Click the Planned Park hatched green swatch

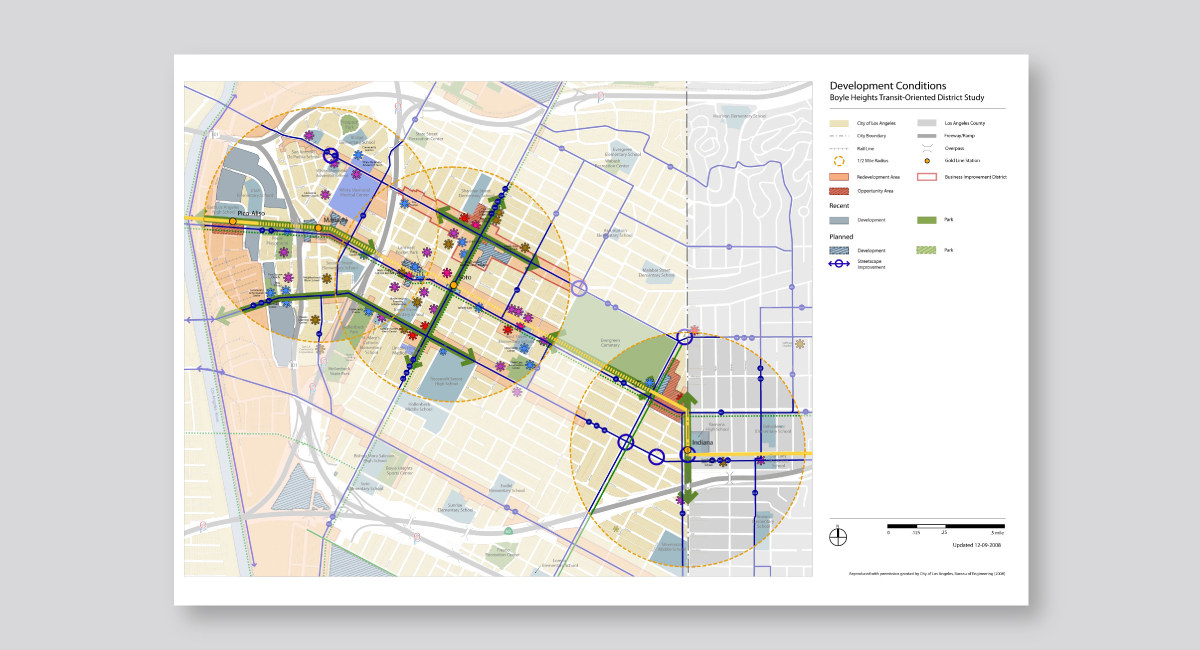926,250
